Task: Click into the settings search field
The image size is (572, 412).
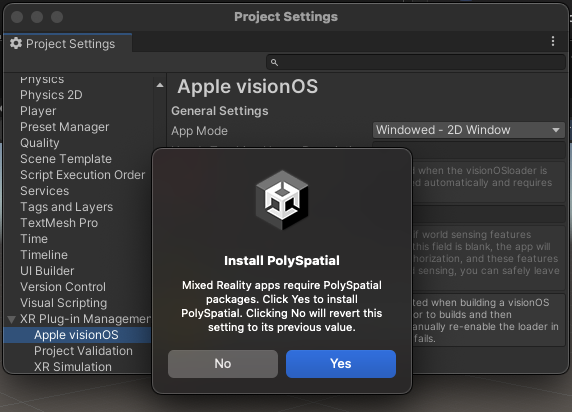Action: point(416,63)
